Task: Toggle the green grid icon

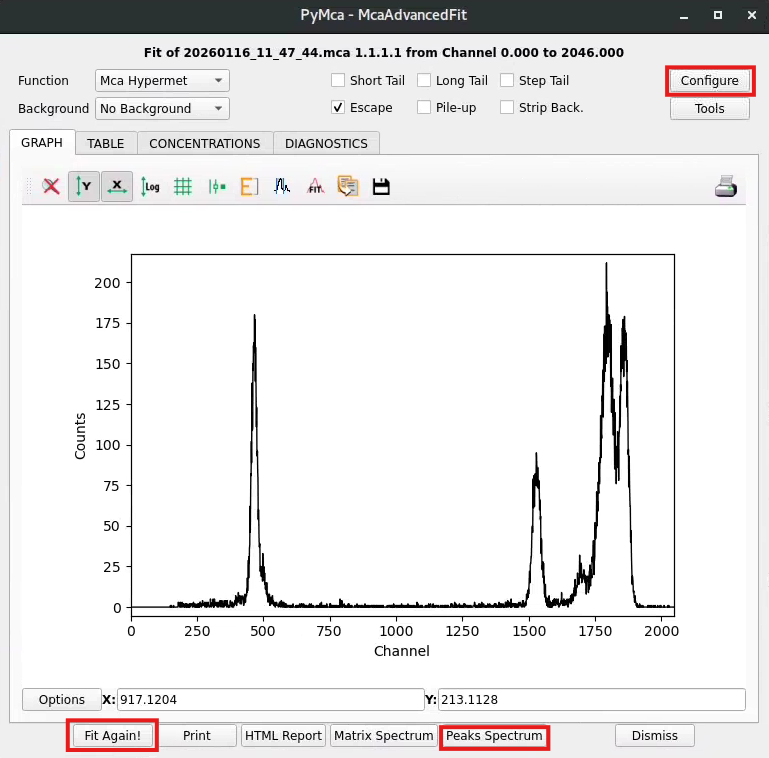Action: [x=183, y=187]
